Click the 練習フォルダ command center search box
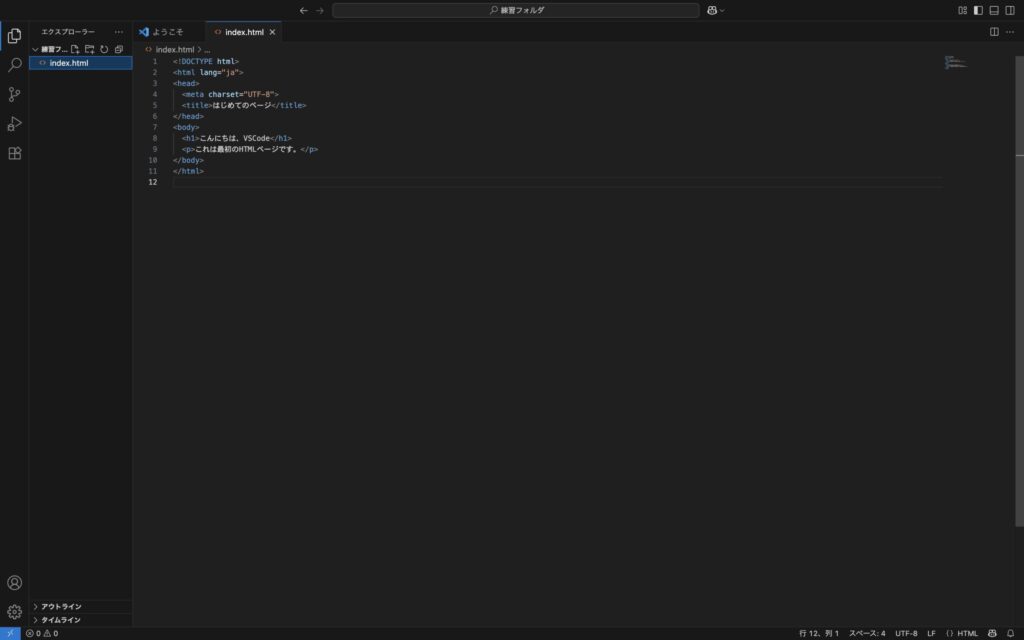The height and width of the screenshot is (640, 1024). pos(516,10)
